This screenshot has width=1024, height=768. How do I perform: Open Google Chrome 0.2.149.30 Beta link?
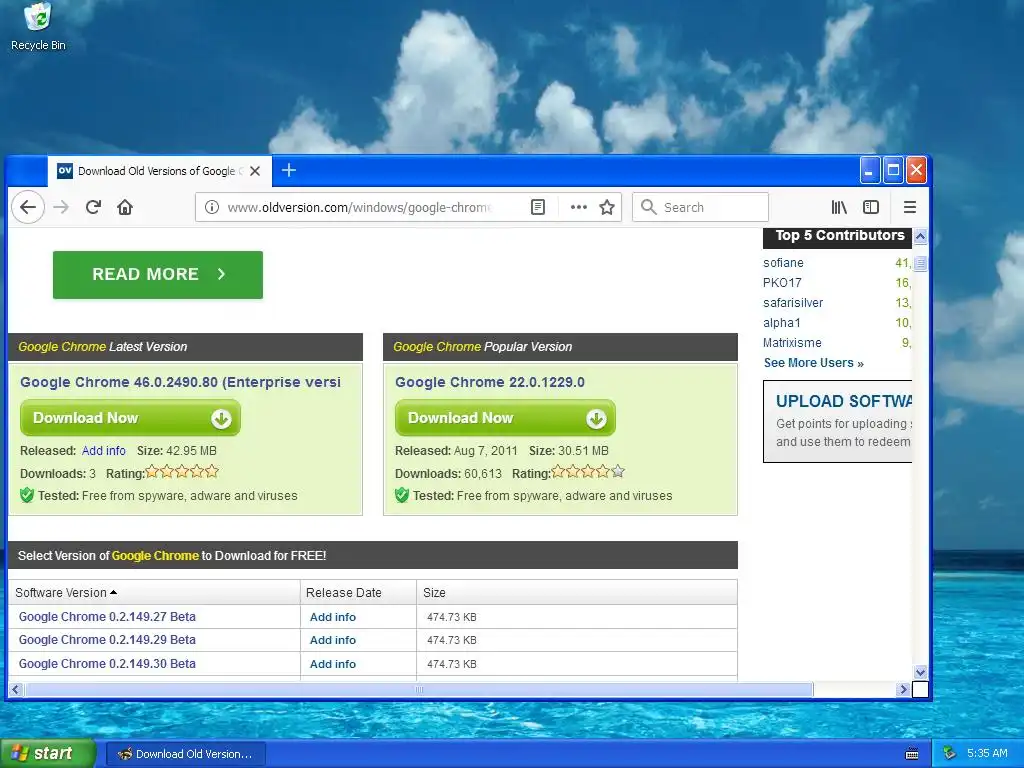pyautogui.click(x=107, y=664)
